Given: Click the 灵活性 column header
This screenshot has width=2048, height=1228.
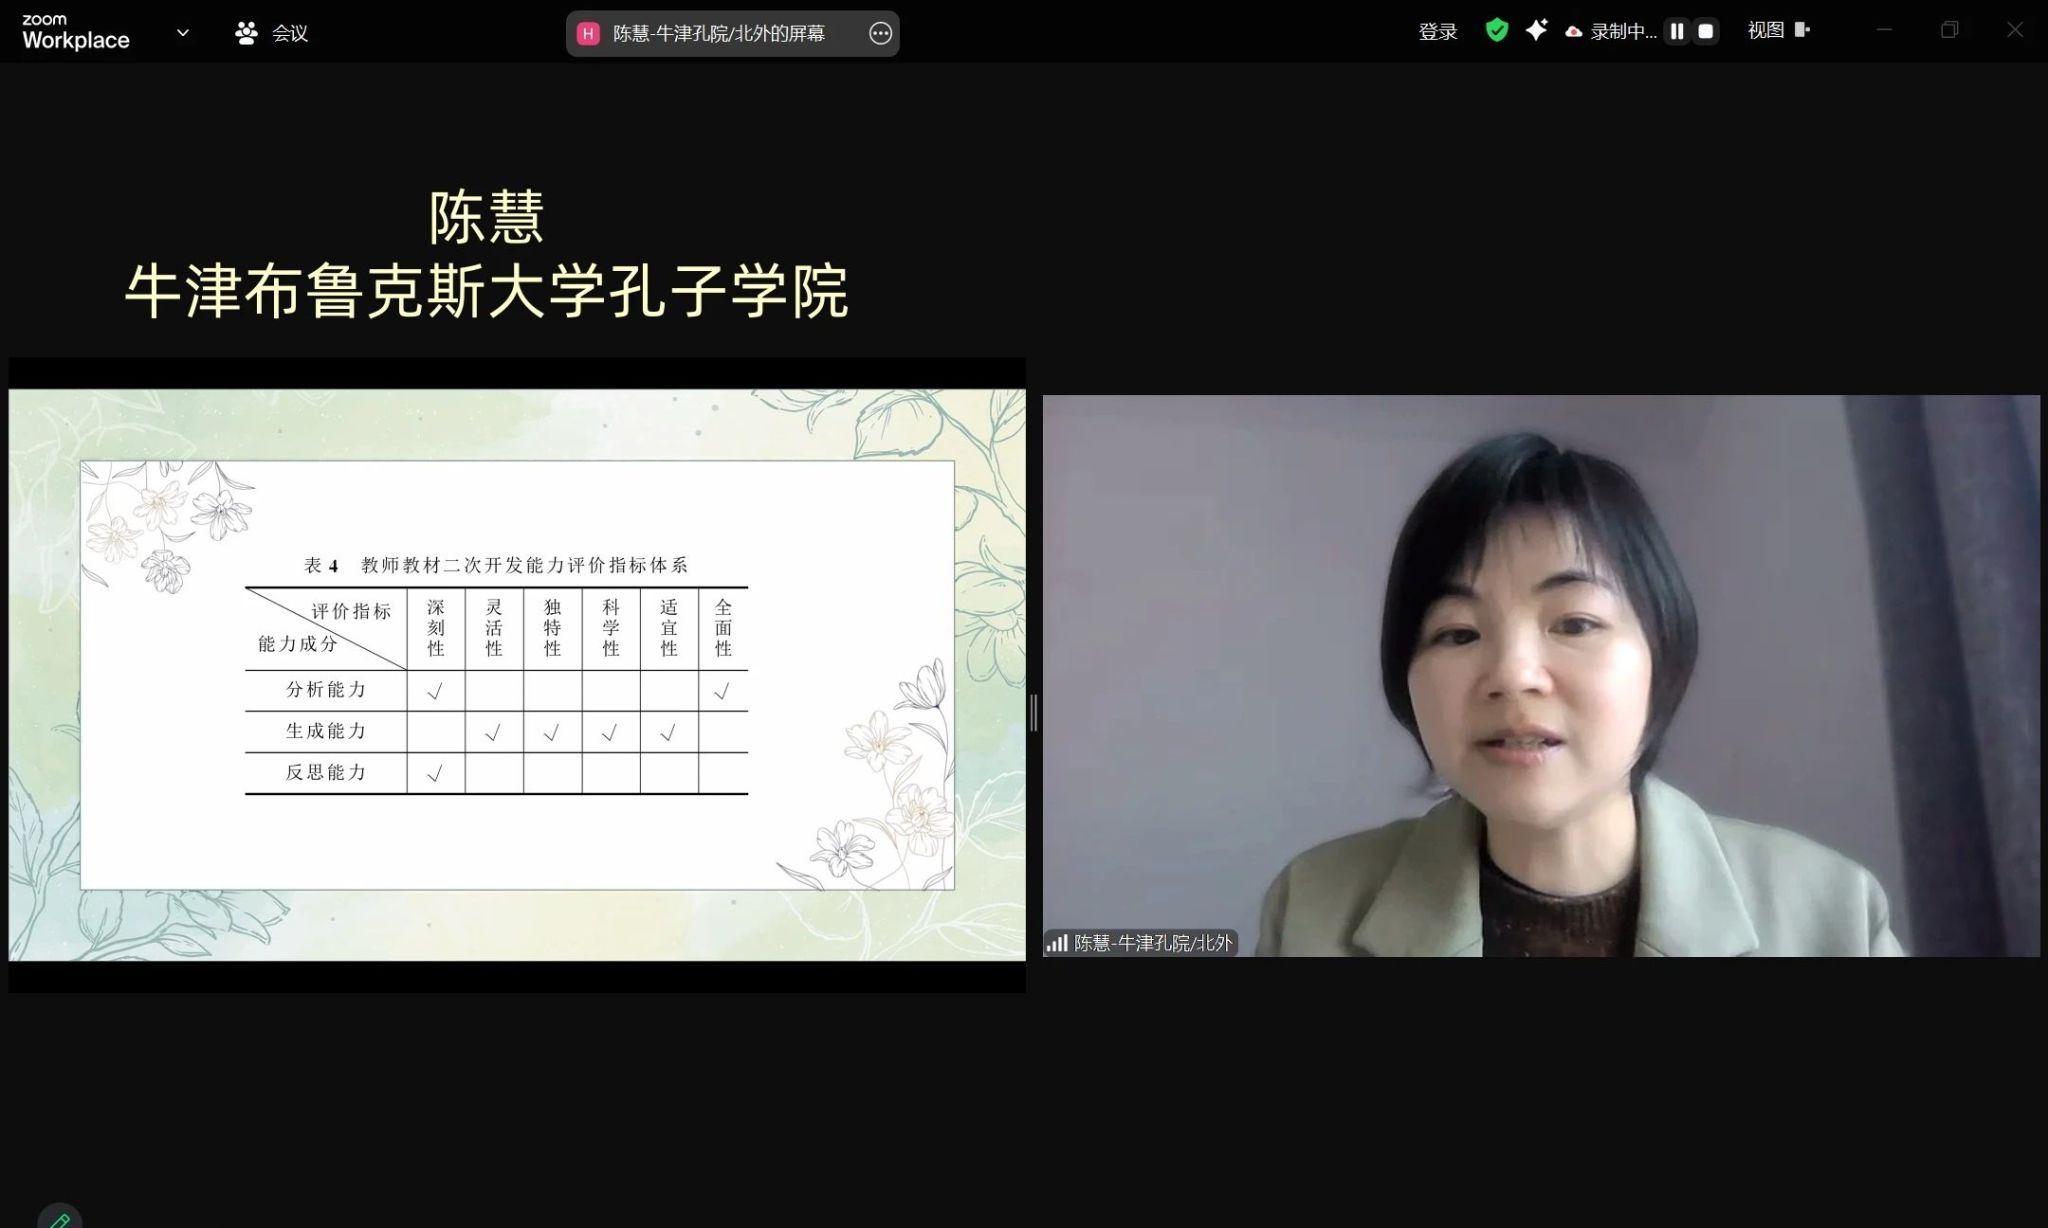Looking at the screenshot, I should tap(494, 628).
